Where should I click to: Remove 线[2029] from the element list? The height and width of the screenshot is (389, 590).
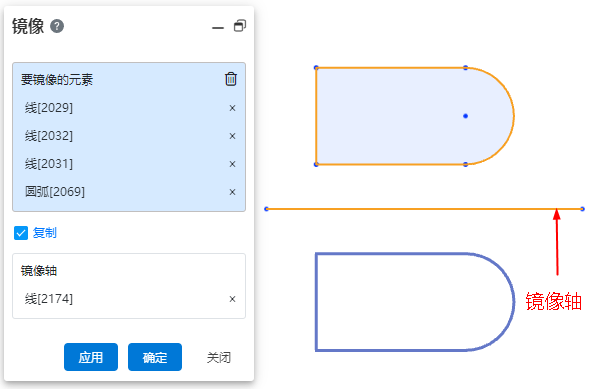(x=232, y=108)
